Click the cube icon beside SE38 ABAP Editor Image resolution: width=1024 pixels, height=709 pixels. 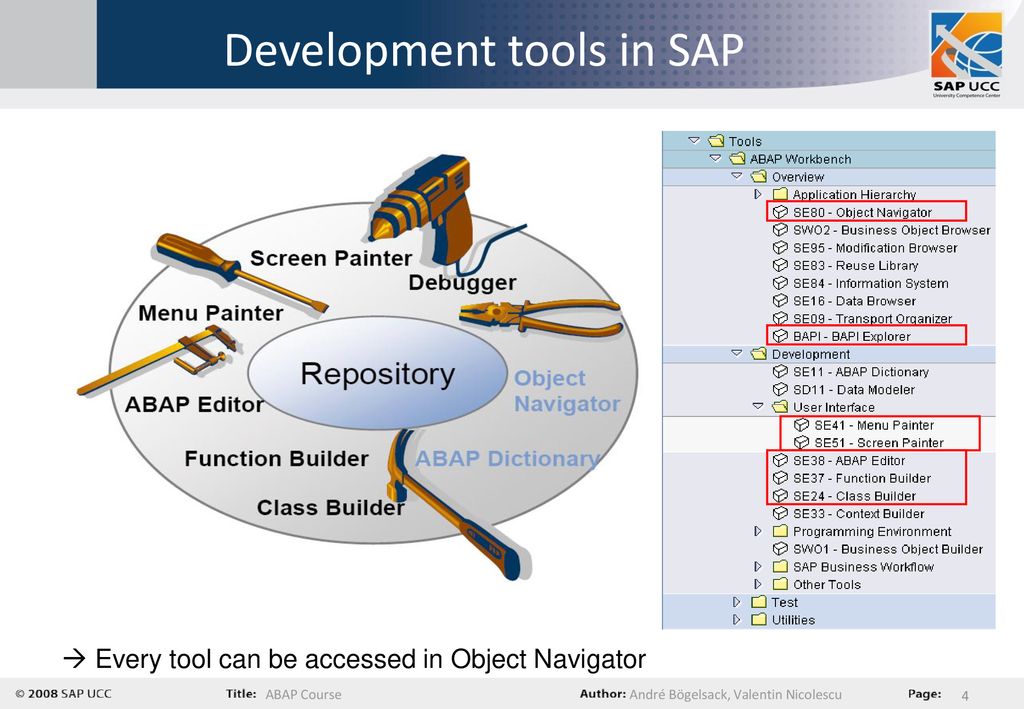pos(780,460)
